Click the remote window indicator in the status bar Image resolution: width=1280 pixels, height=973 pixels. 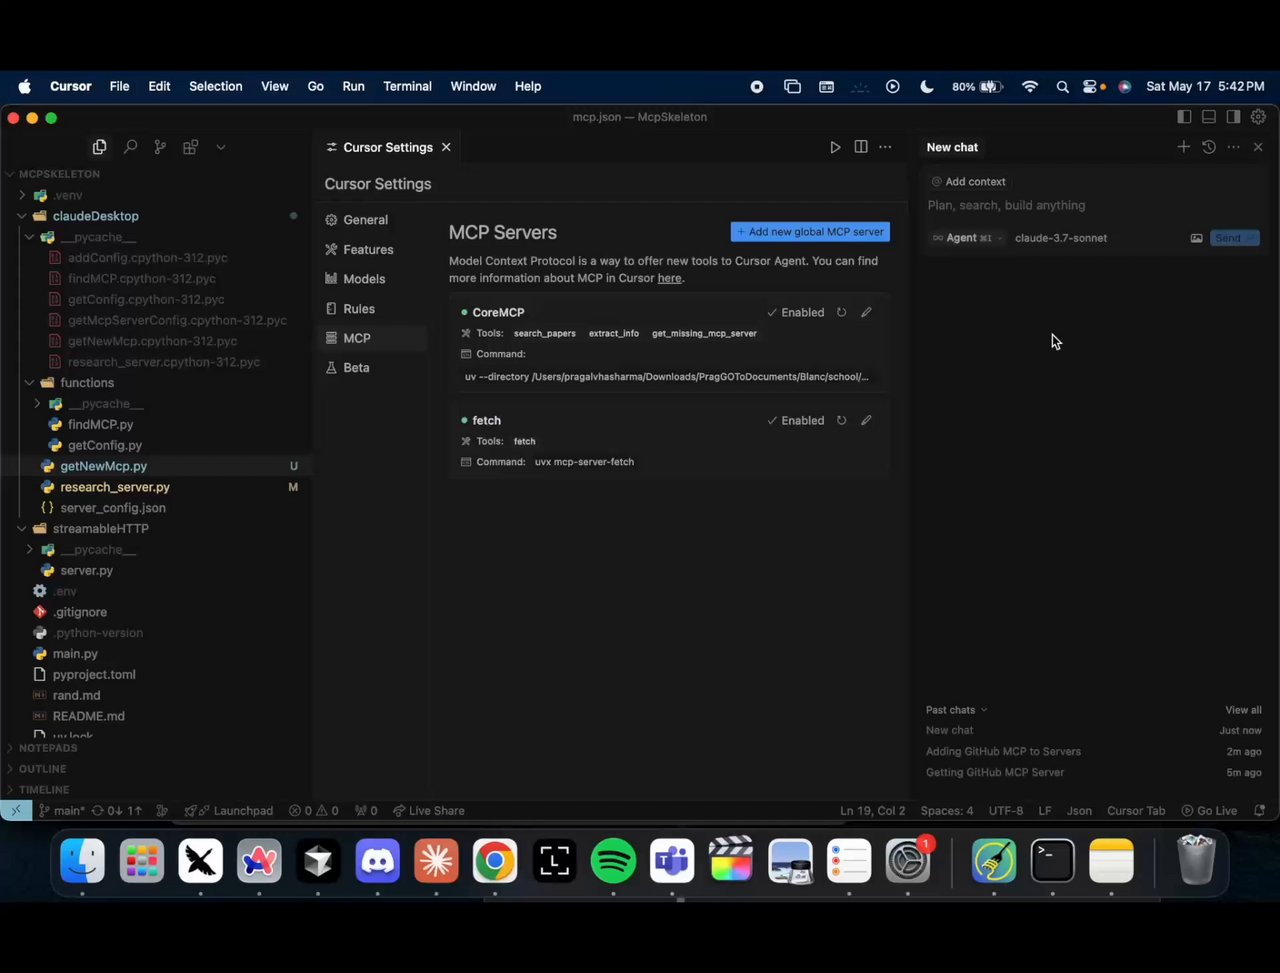[x=16, y=811]
